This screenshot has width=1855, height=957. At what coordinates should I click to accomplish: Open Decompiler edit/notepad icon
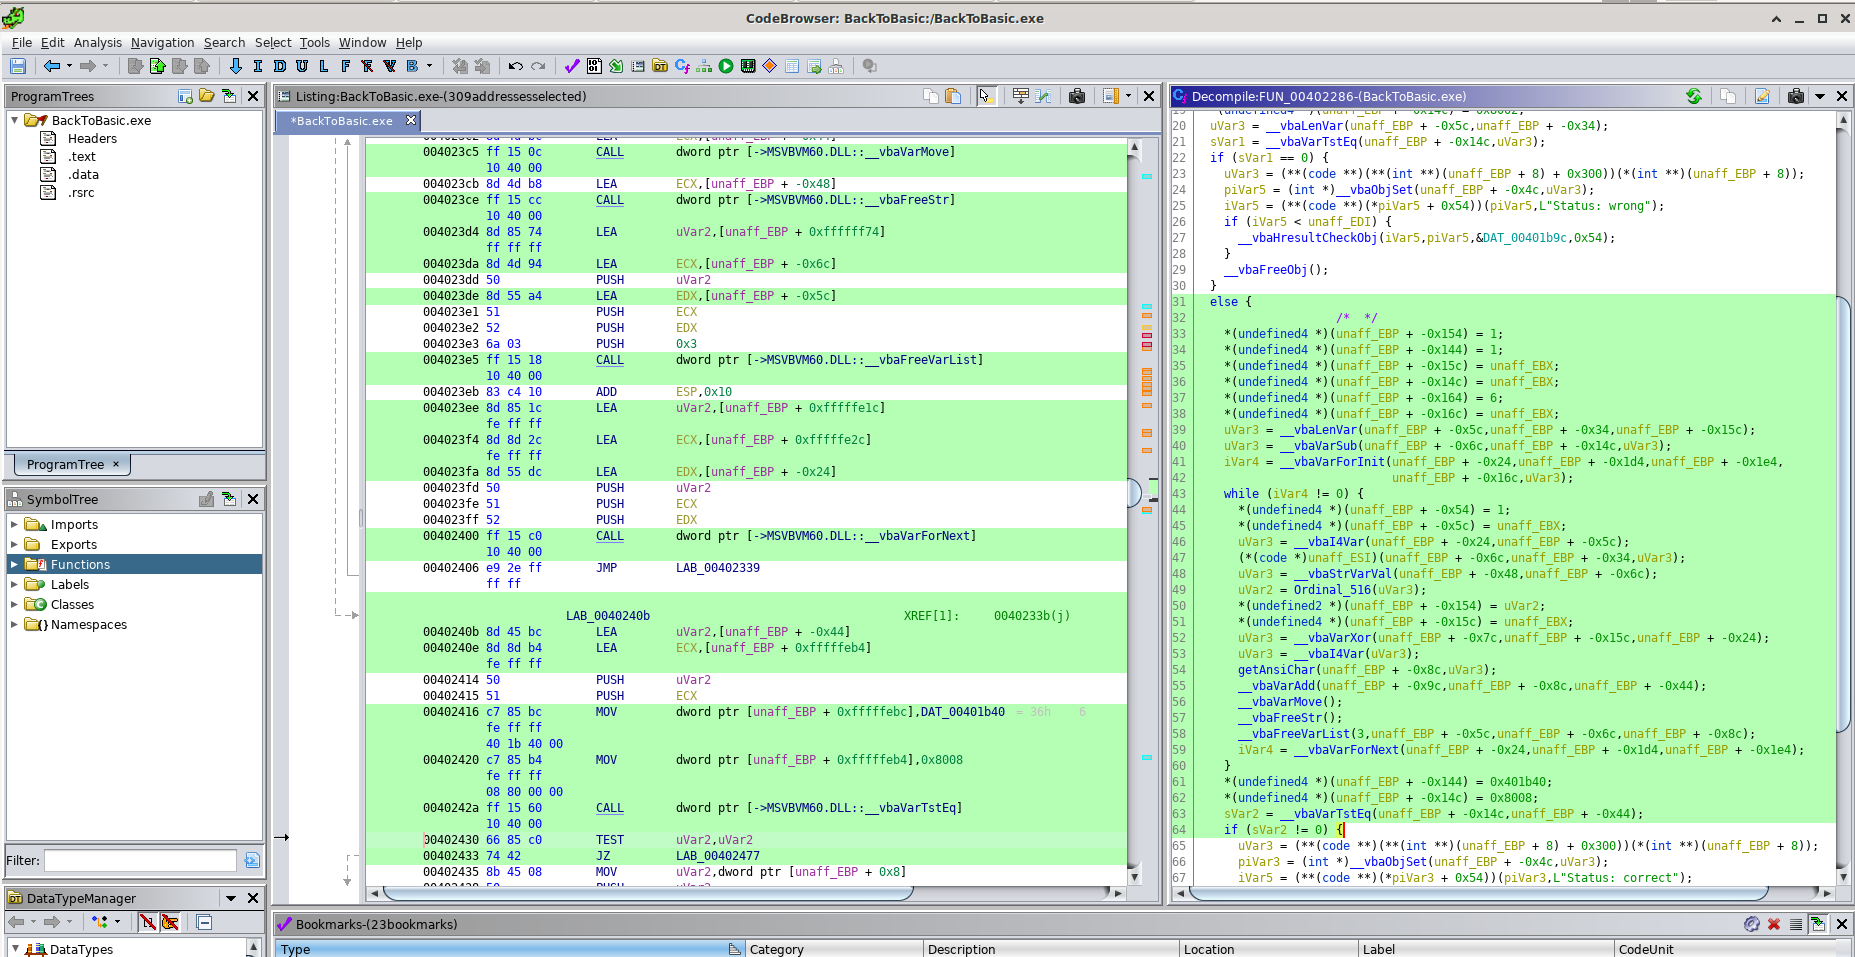[1762, 96]
